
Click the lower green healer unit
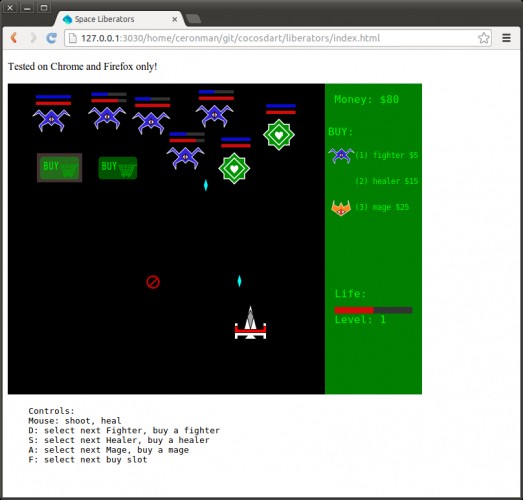coord(234,168)
